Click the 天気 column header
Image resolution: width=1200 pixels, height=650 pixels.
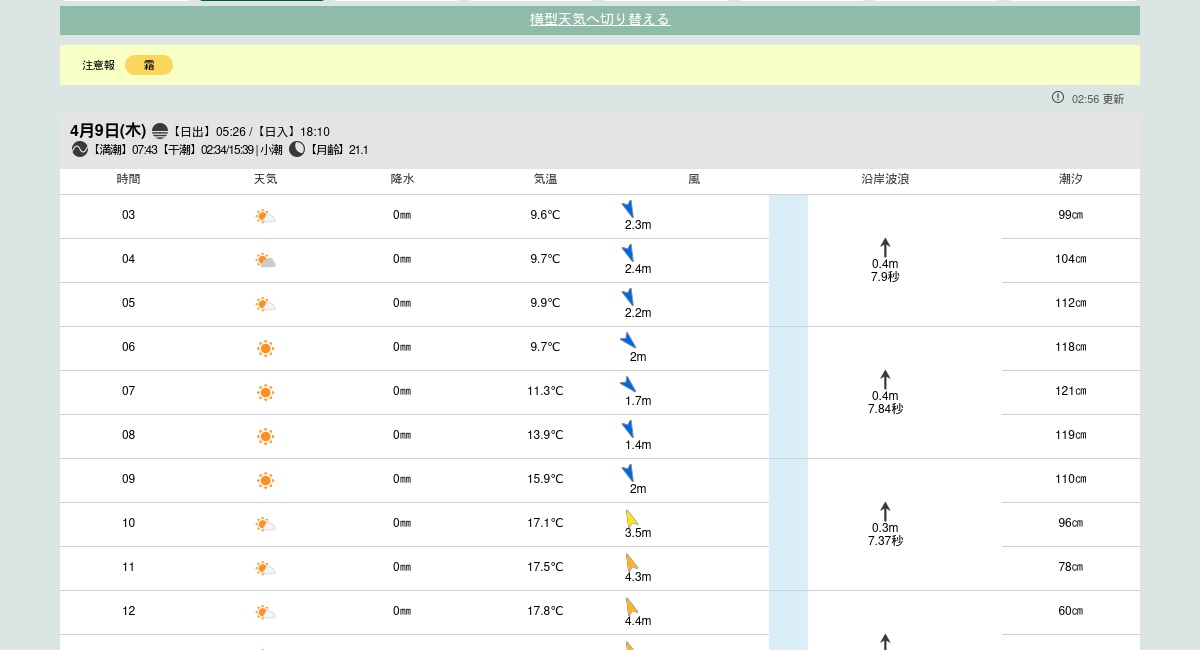click(265, 180)
